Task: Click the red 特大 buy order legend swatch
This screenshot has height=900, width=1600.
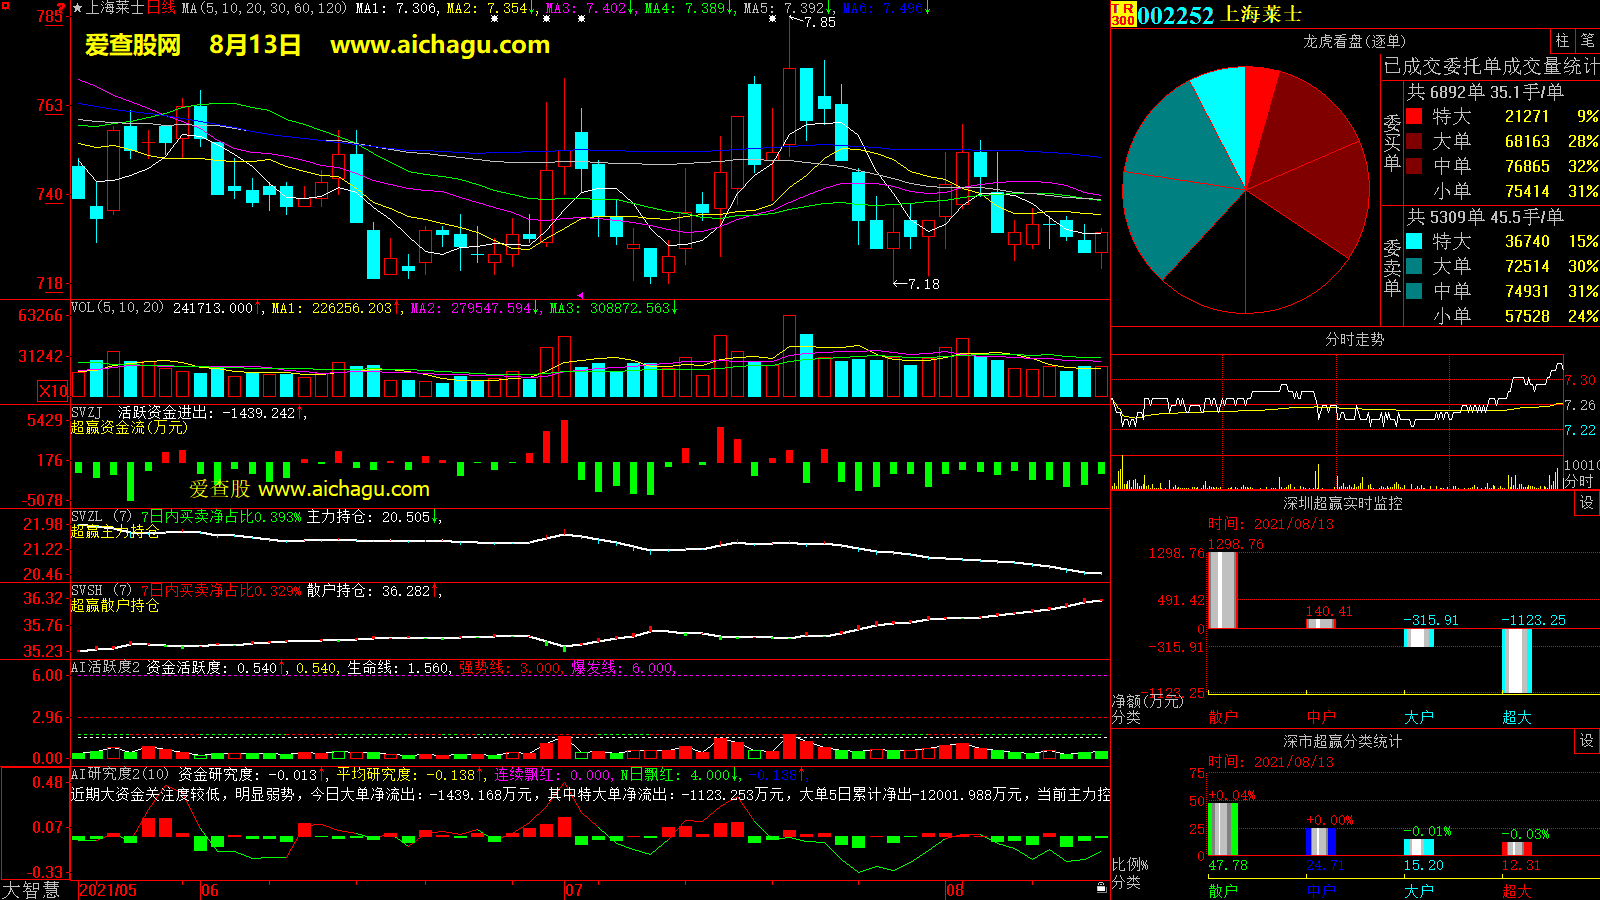Action: (x=1414, y=116)
